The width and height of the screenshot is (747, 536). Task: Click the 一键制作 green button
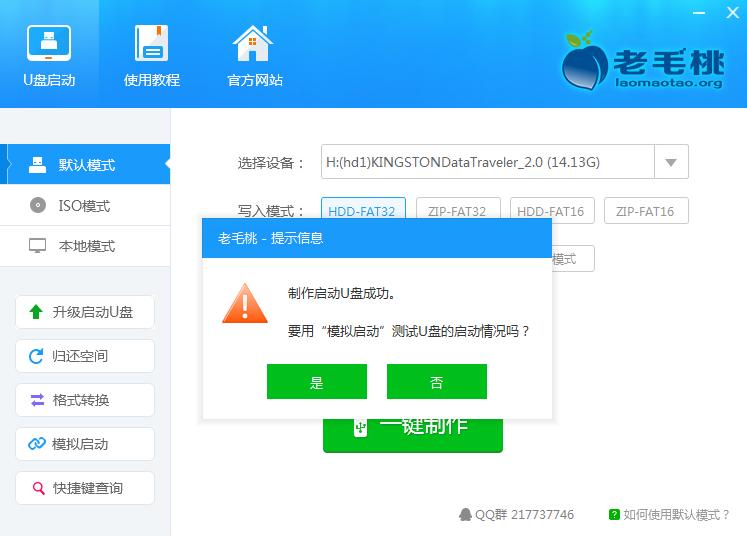pyautogui.click(x=413, y=435)
